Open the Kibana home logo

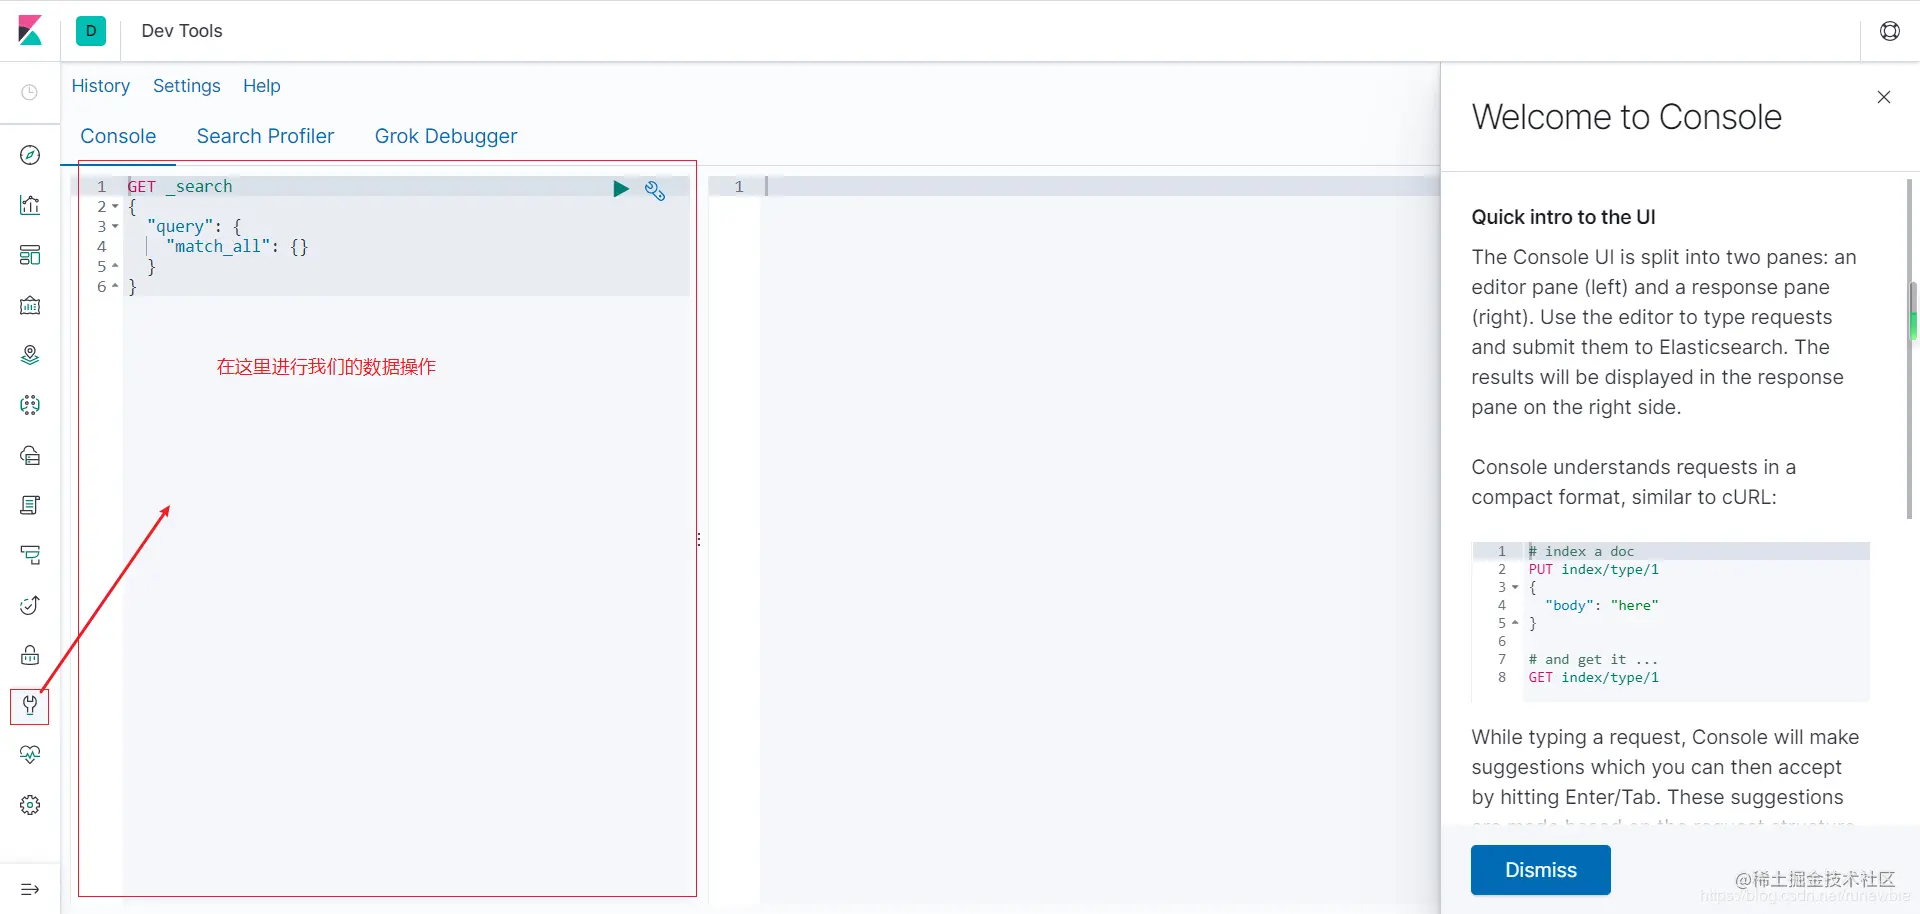[30, 31]
